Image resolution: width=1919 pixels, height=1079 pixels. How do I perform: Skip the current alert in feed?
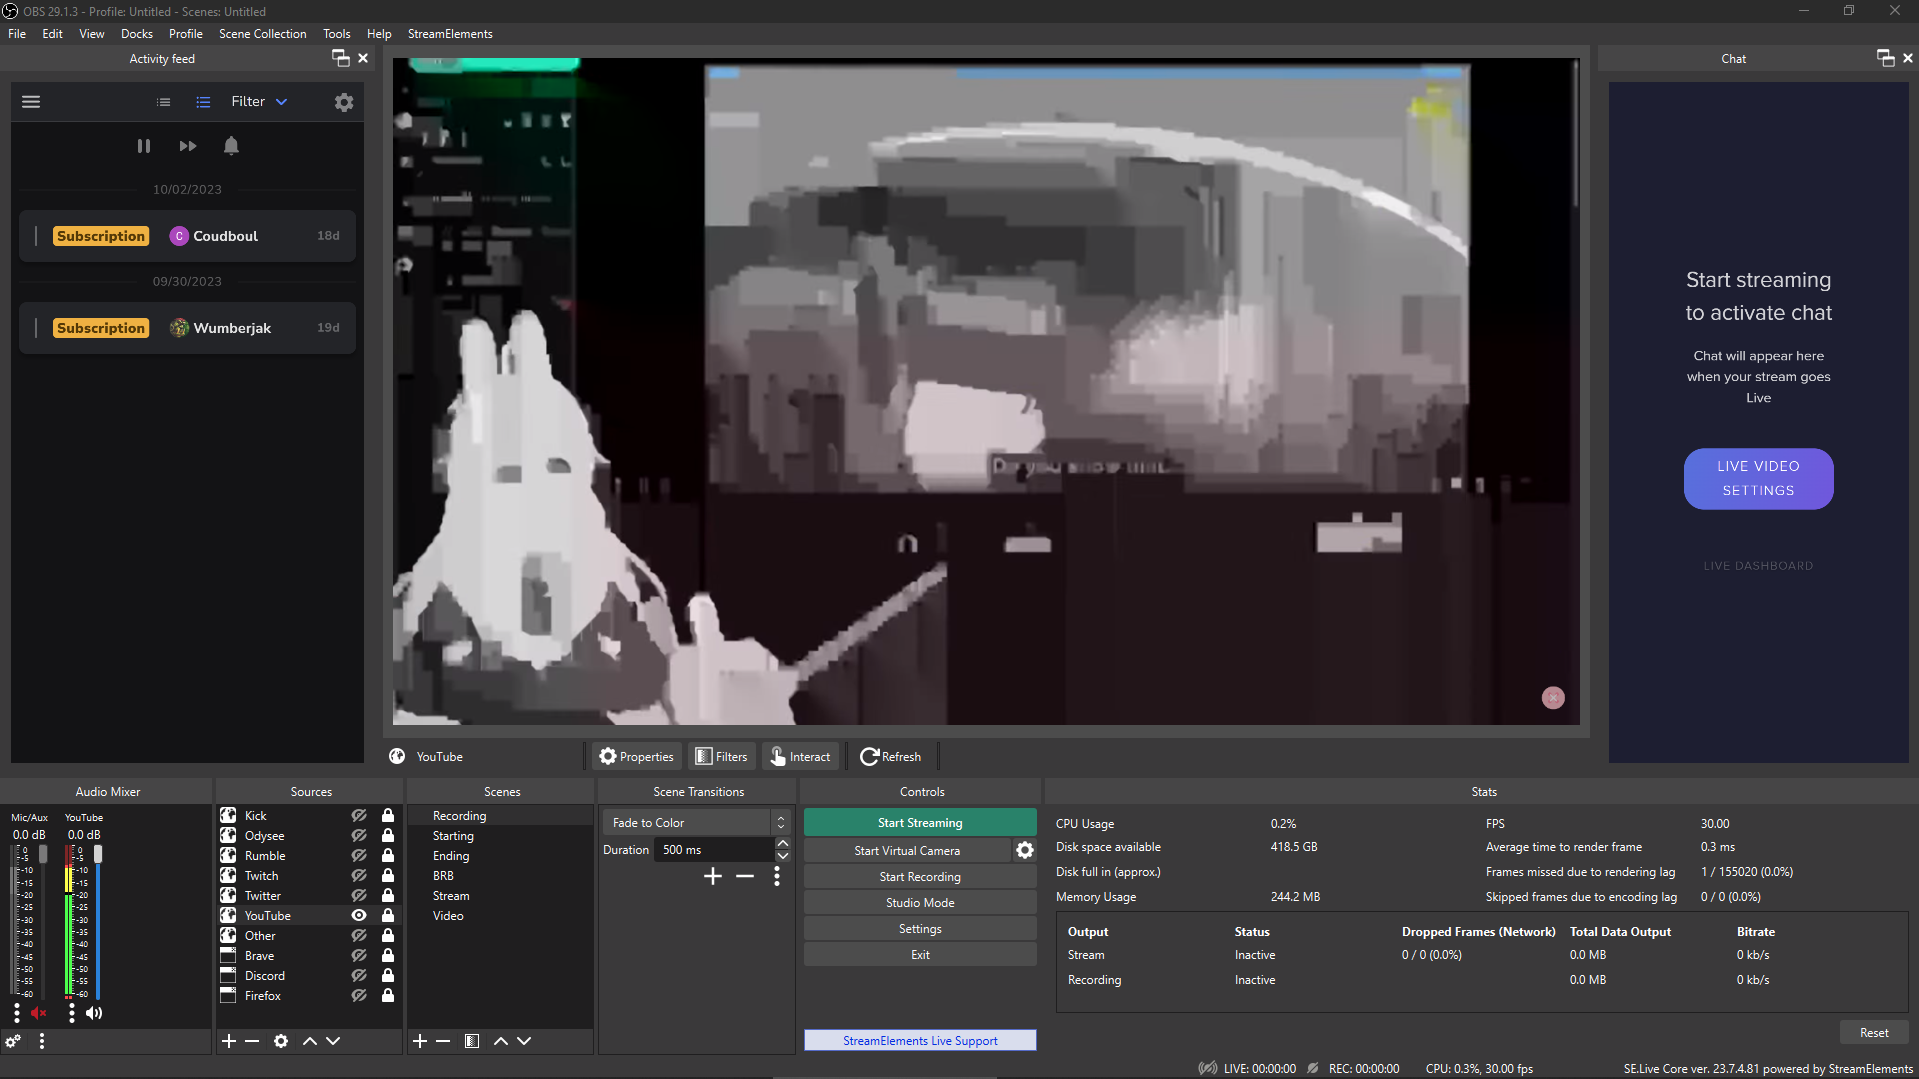(x=188, y=146)
